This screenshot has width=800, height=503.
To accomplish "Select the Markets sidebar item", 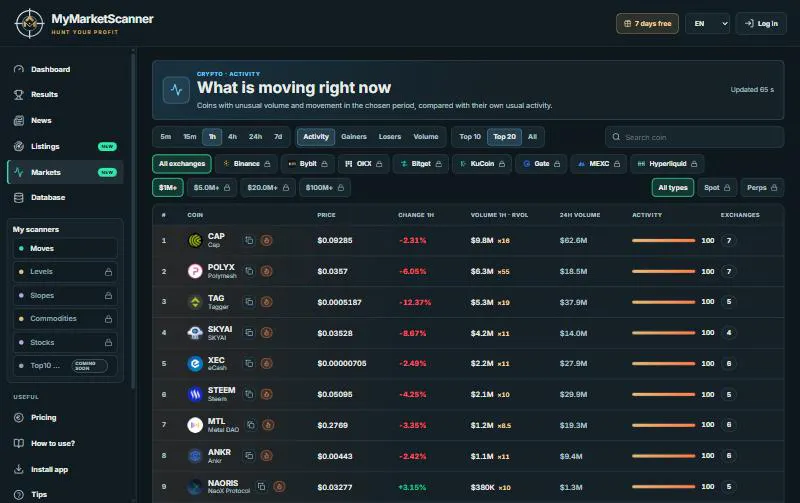I will 65,172.
